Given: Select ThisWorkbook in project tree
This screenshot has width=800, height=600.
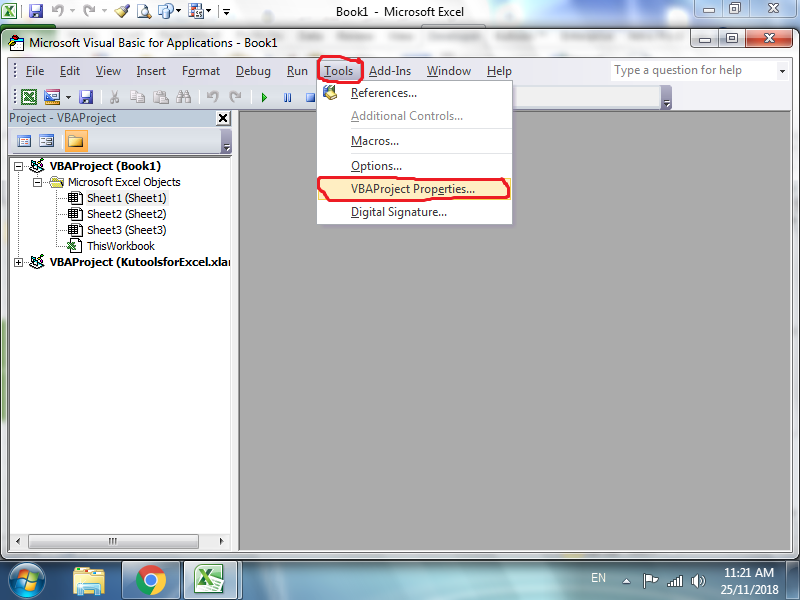Looking at the screenshot, I should click(121, 246).
